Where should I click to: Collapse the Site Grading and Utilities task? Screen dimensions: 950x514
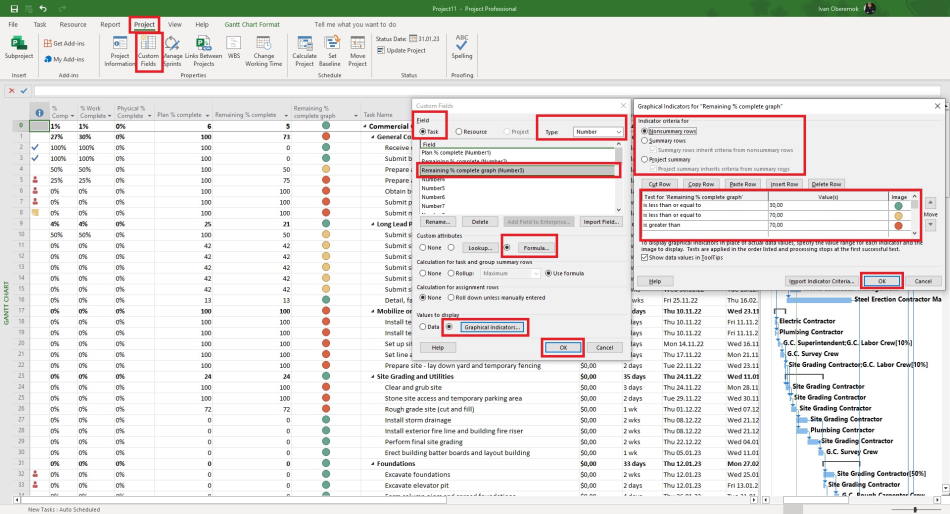(x=373, y=376)
